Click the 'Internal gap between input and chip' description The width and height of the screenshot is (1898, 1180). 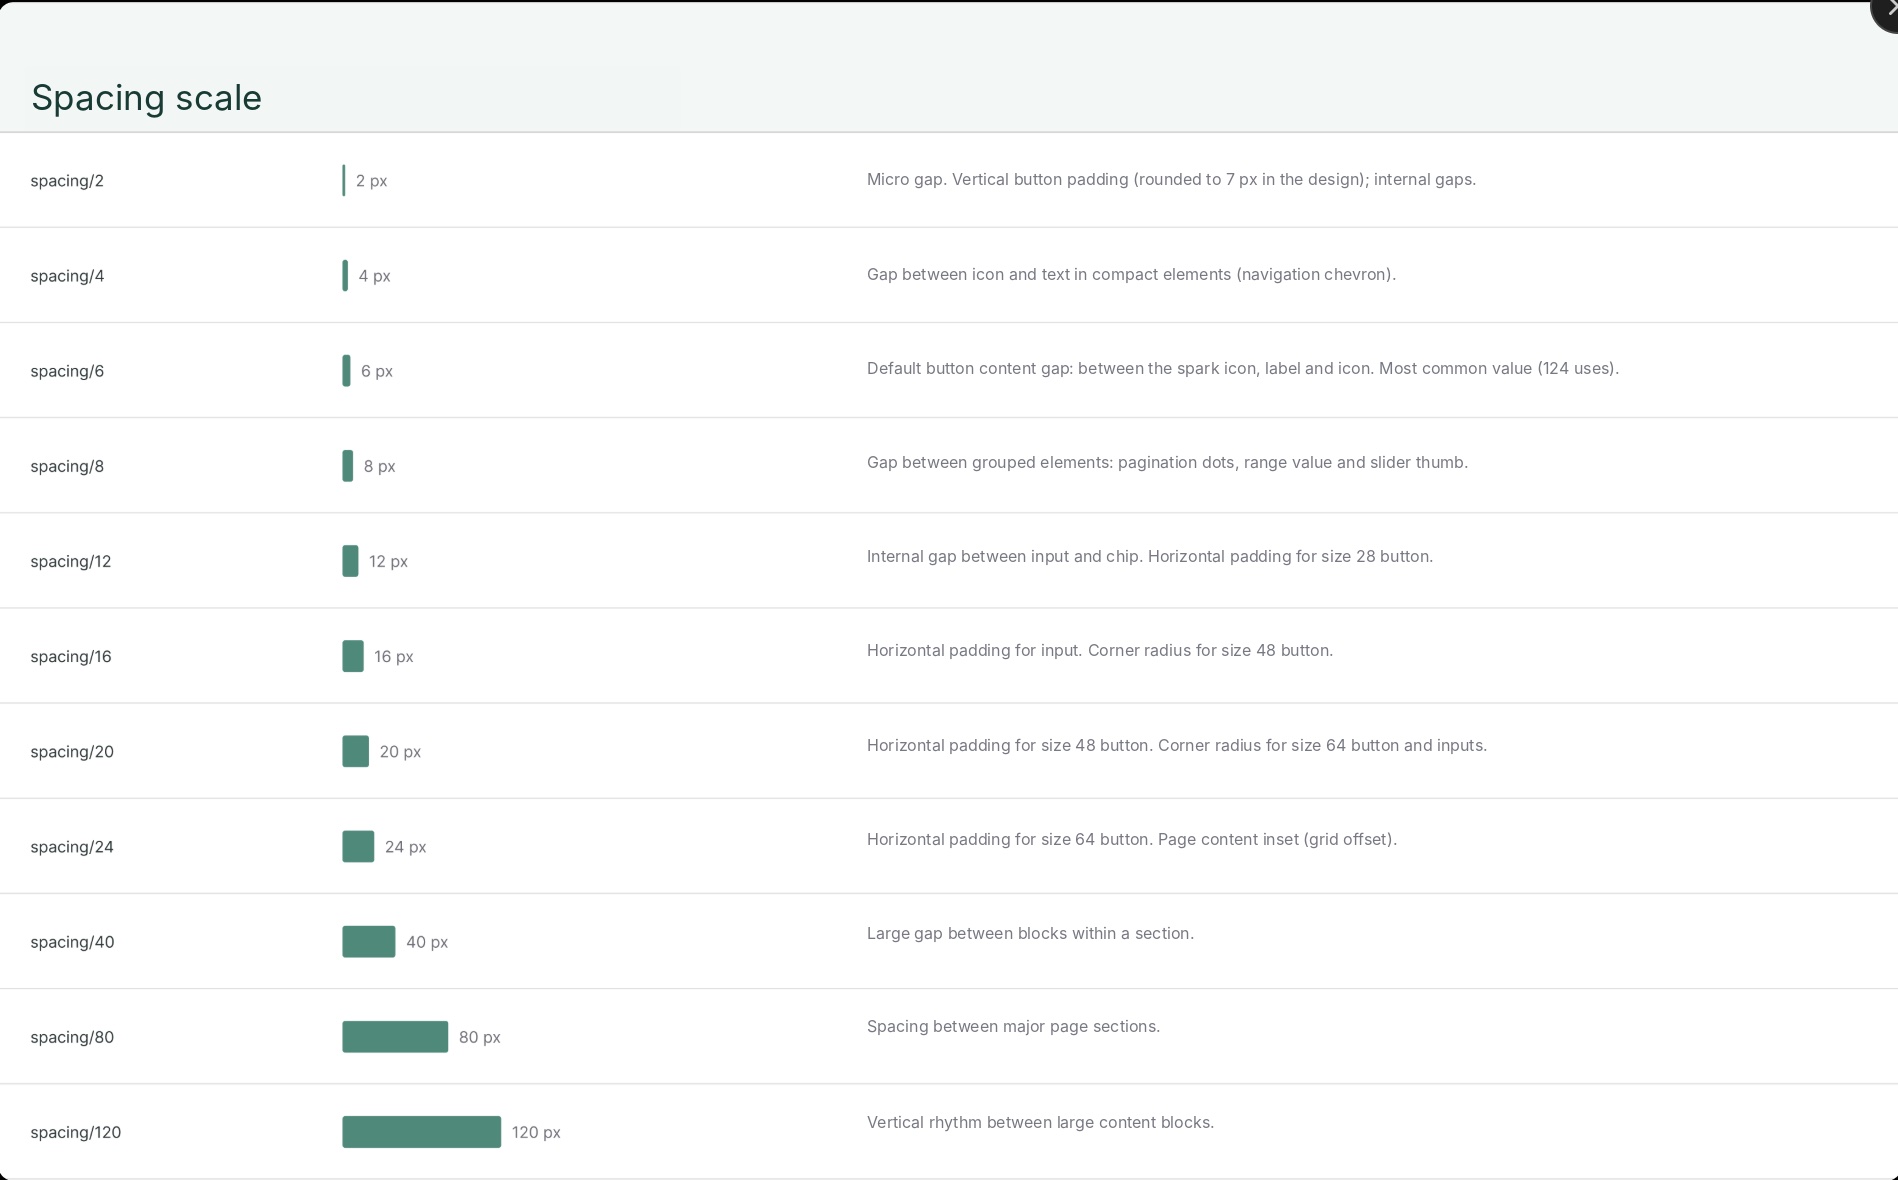click(x=1150, y=557)
